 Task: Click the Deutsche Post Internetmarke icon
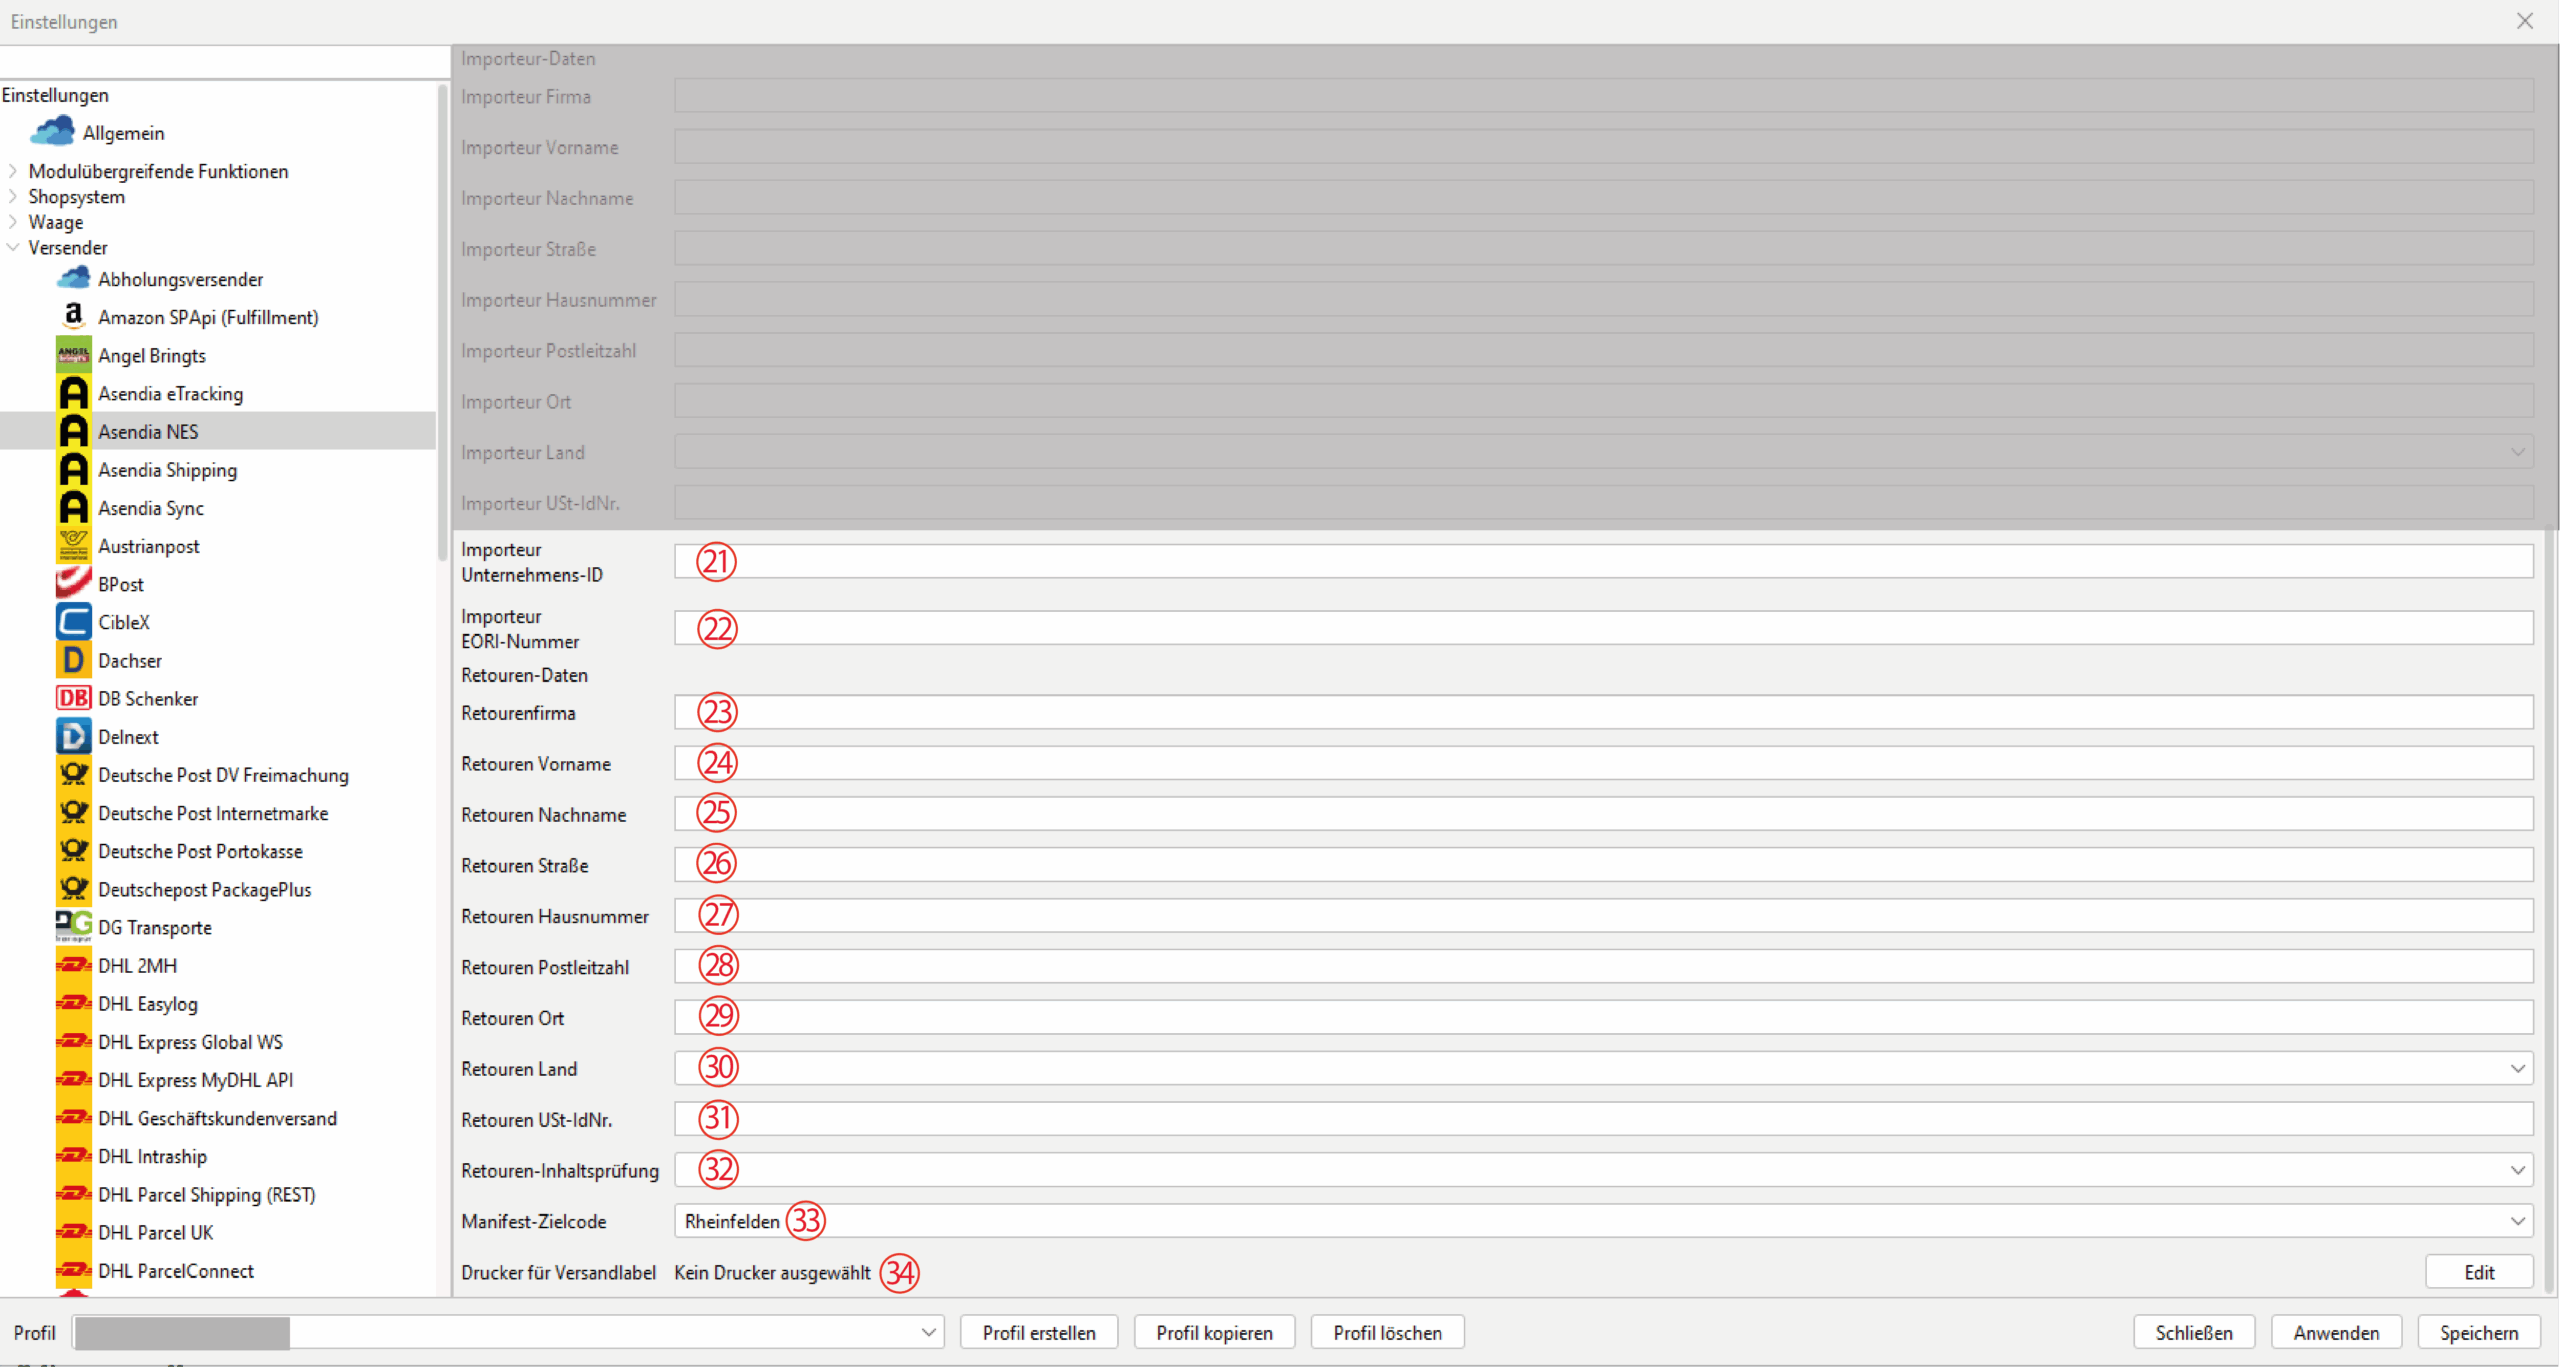click(73, 812)
